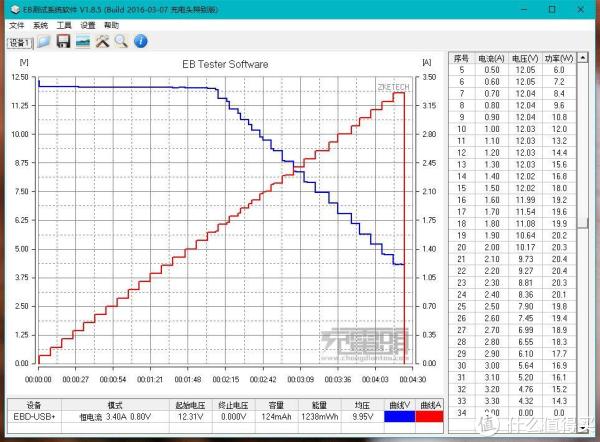Image resolution: width=600 pixels, height=442 pixels.
Task: Click power value 14.3 in row 33
Action: tap(559, 401)
